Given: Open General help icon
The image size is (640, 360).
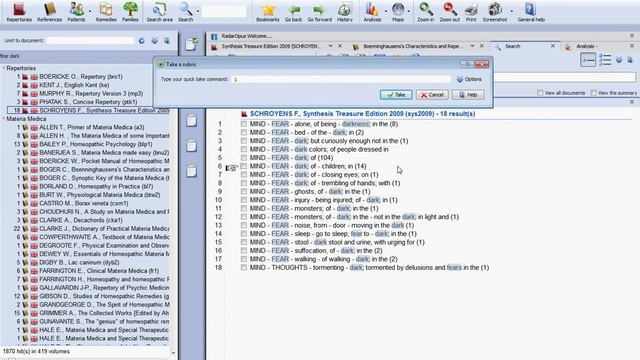Looking at the screenshot, I should click(531, 11).
